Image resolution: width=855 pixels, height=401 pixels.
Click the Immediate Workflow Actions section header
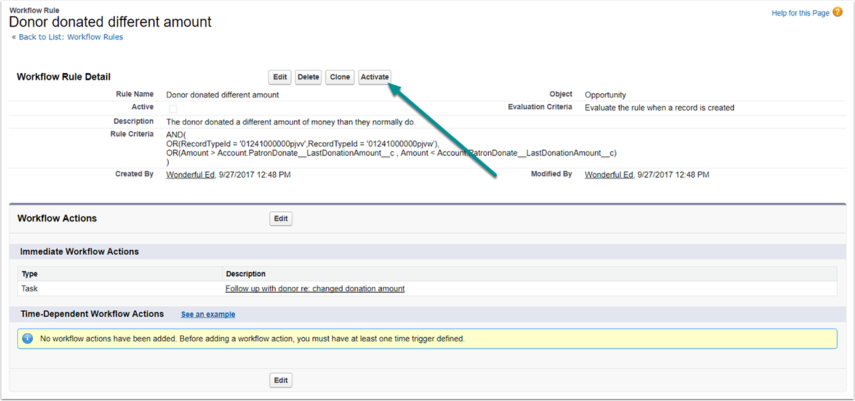[80, 252]
